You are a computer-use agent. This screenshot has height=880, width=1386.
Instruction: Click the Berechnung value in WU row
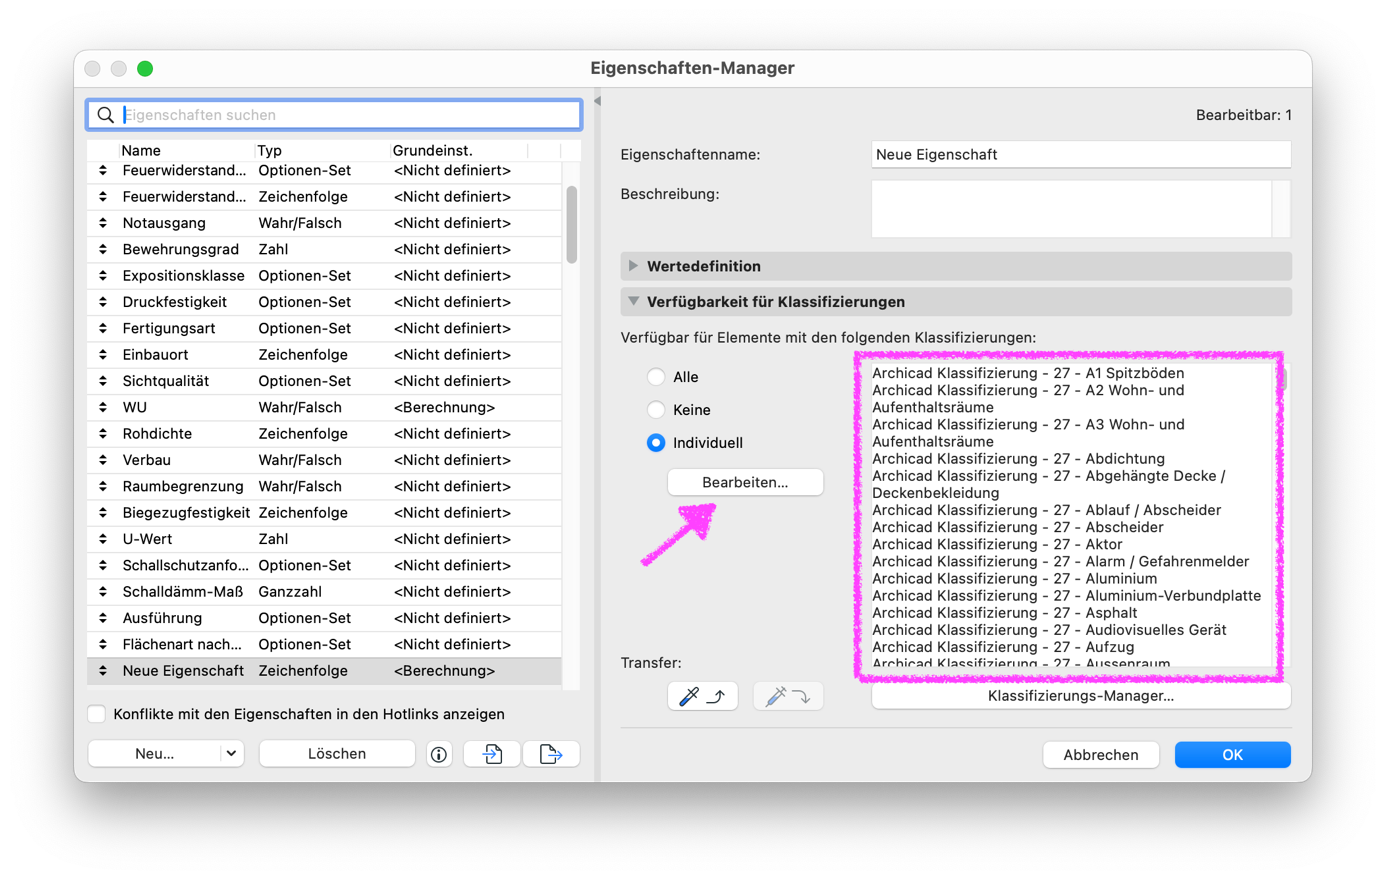(444, 407)
